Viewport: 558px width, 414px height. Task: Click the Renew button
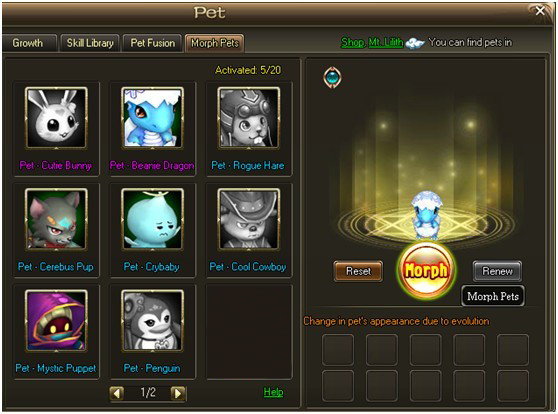[x=497, y=271]
